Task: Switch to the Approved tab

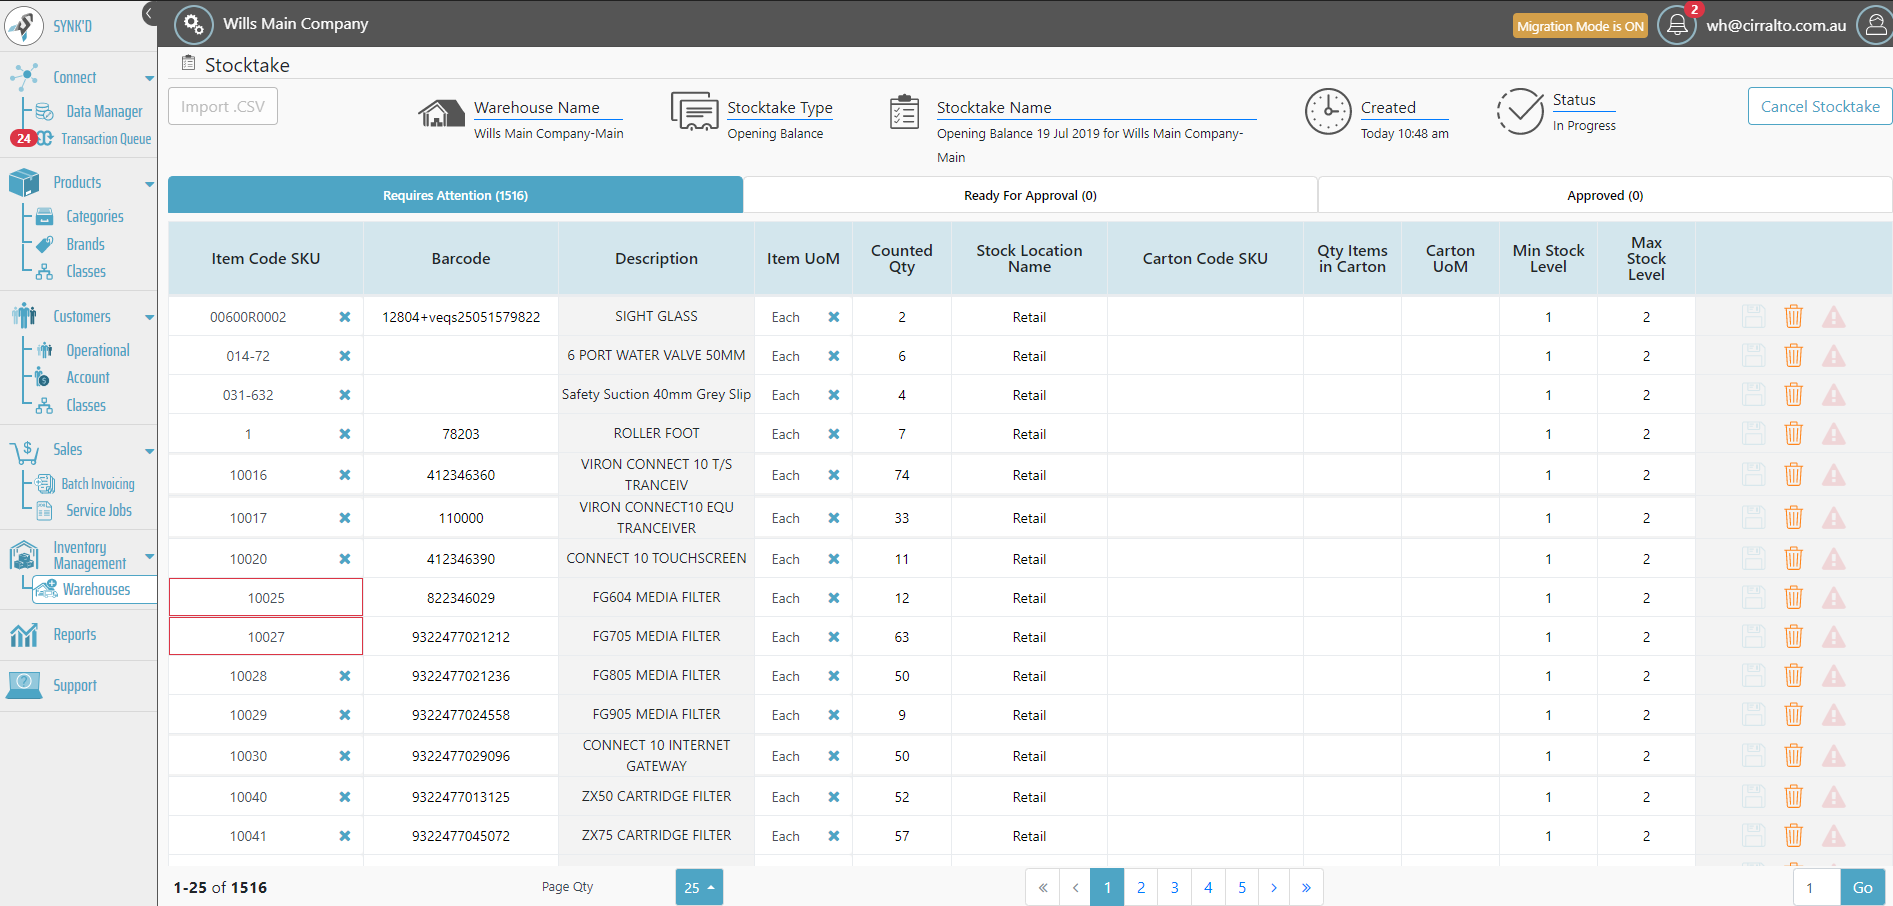Action: point(1604,195)
